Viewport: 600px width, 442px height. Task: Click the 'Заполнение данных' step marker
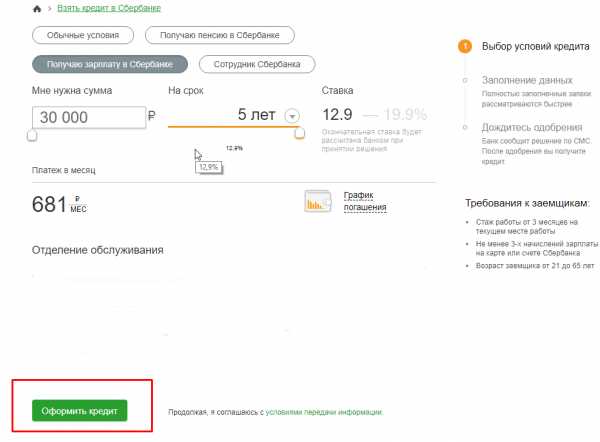464,79
